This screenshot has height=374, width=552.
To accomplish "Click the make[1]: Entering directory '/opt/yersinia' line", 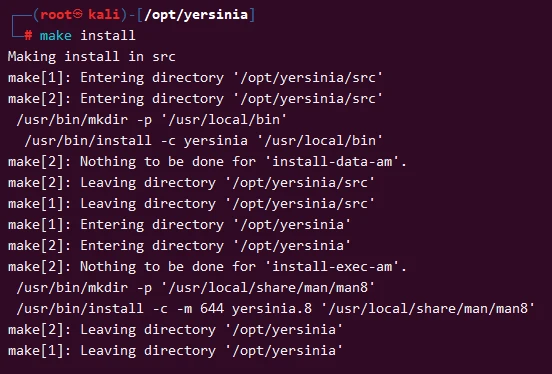I will (179, 225).
